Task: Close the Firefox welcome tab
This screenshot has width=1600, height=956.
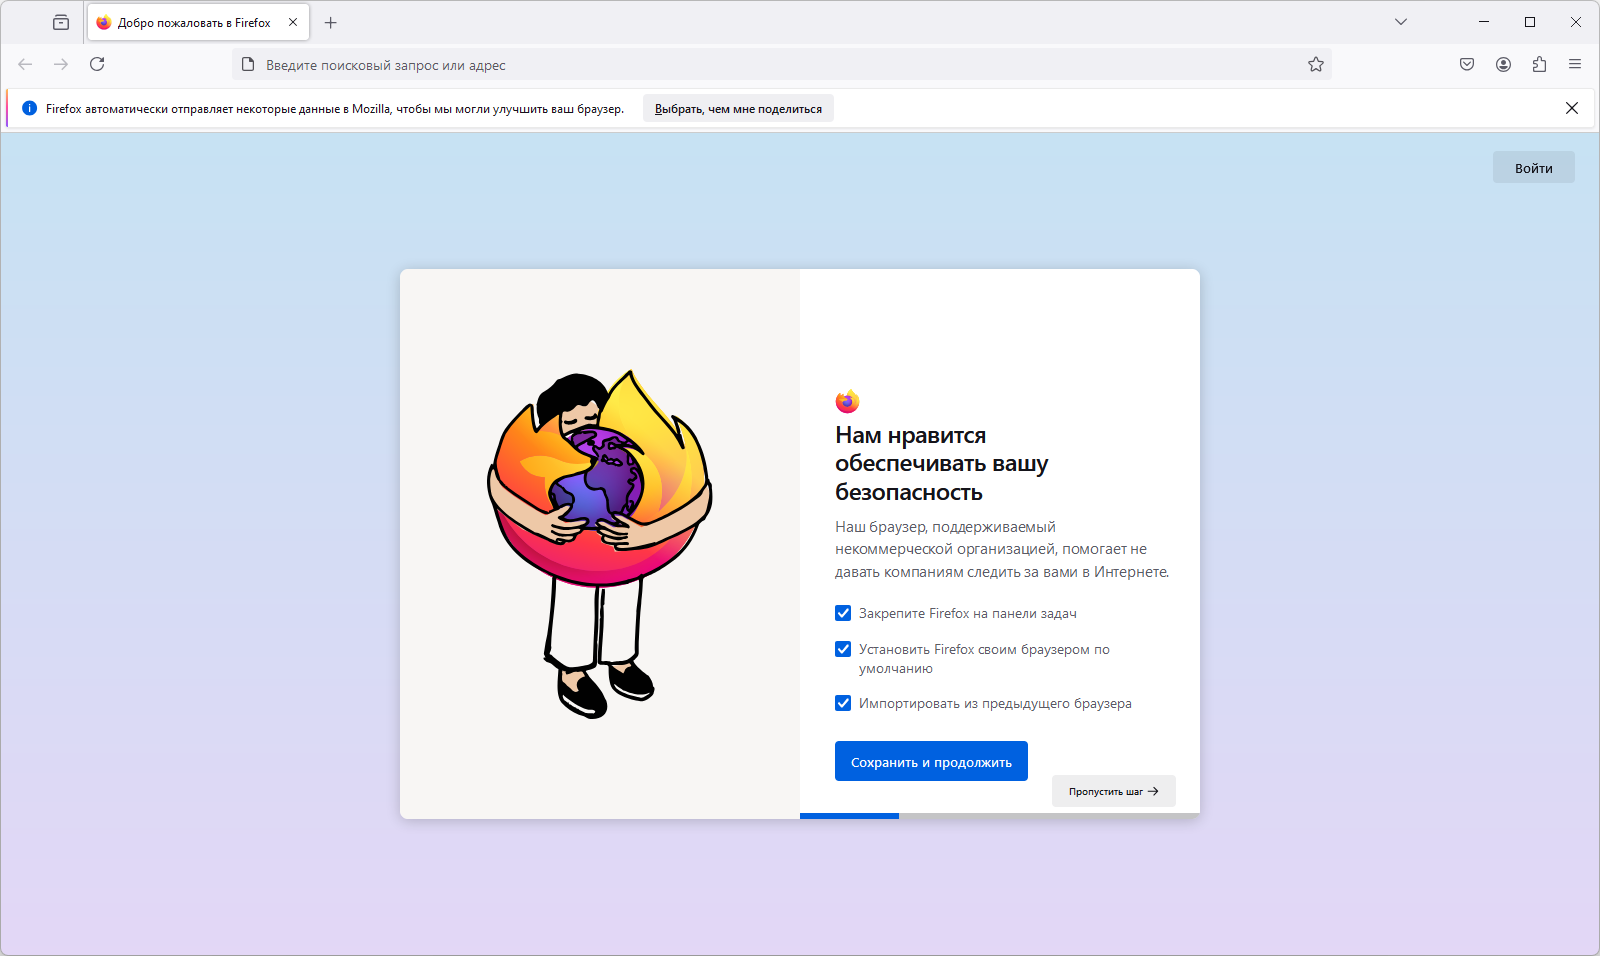Action: tap(293, 22)
